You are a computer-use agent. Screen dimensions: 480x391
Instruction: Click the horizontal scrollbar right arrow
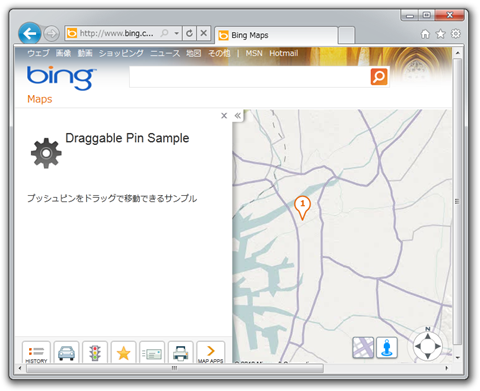[447, 368]
